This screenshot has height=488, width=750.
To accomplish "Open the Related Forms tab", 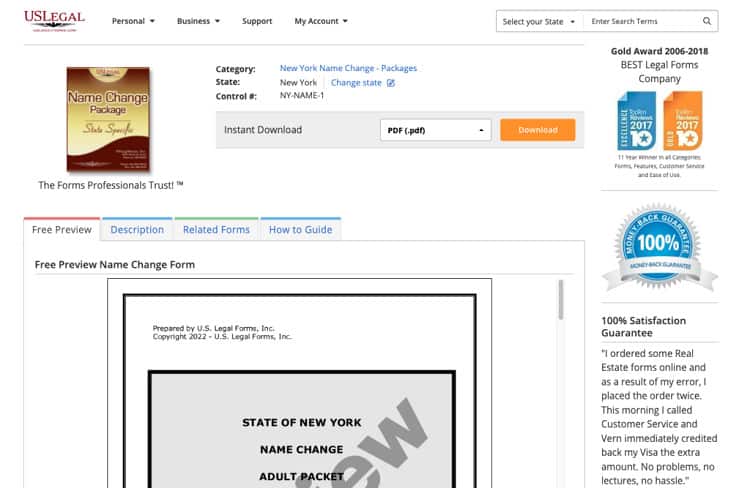I will coord(216,230).
